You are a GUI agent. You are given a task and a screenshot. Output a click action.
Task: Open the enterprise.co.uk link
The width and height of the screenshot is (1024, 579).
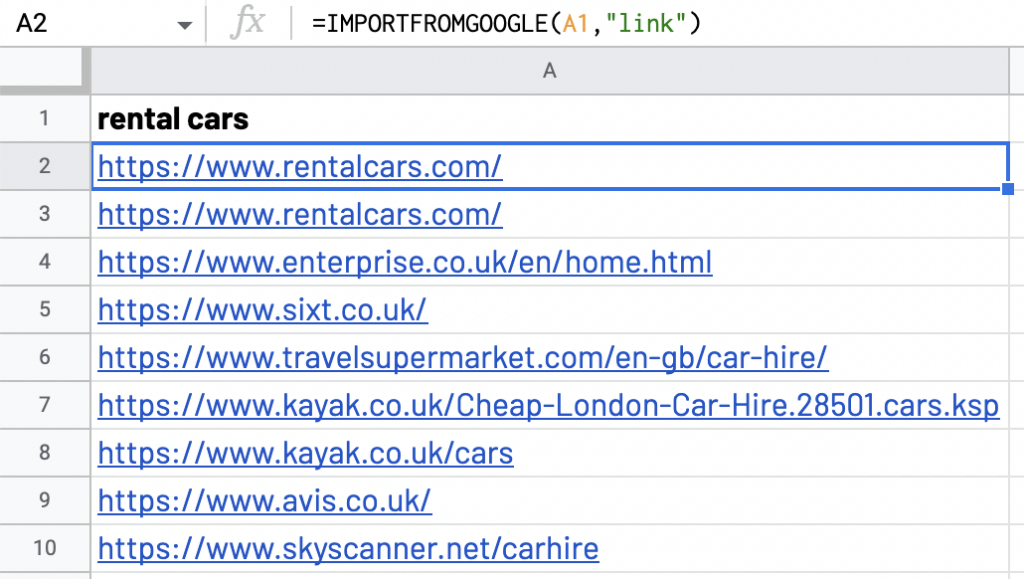[404, 262]
